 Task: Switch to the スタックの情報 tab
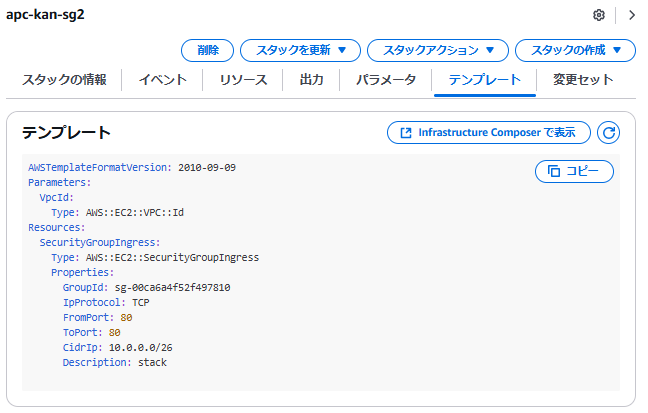64,79
